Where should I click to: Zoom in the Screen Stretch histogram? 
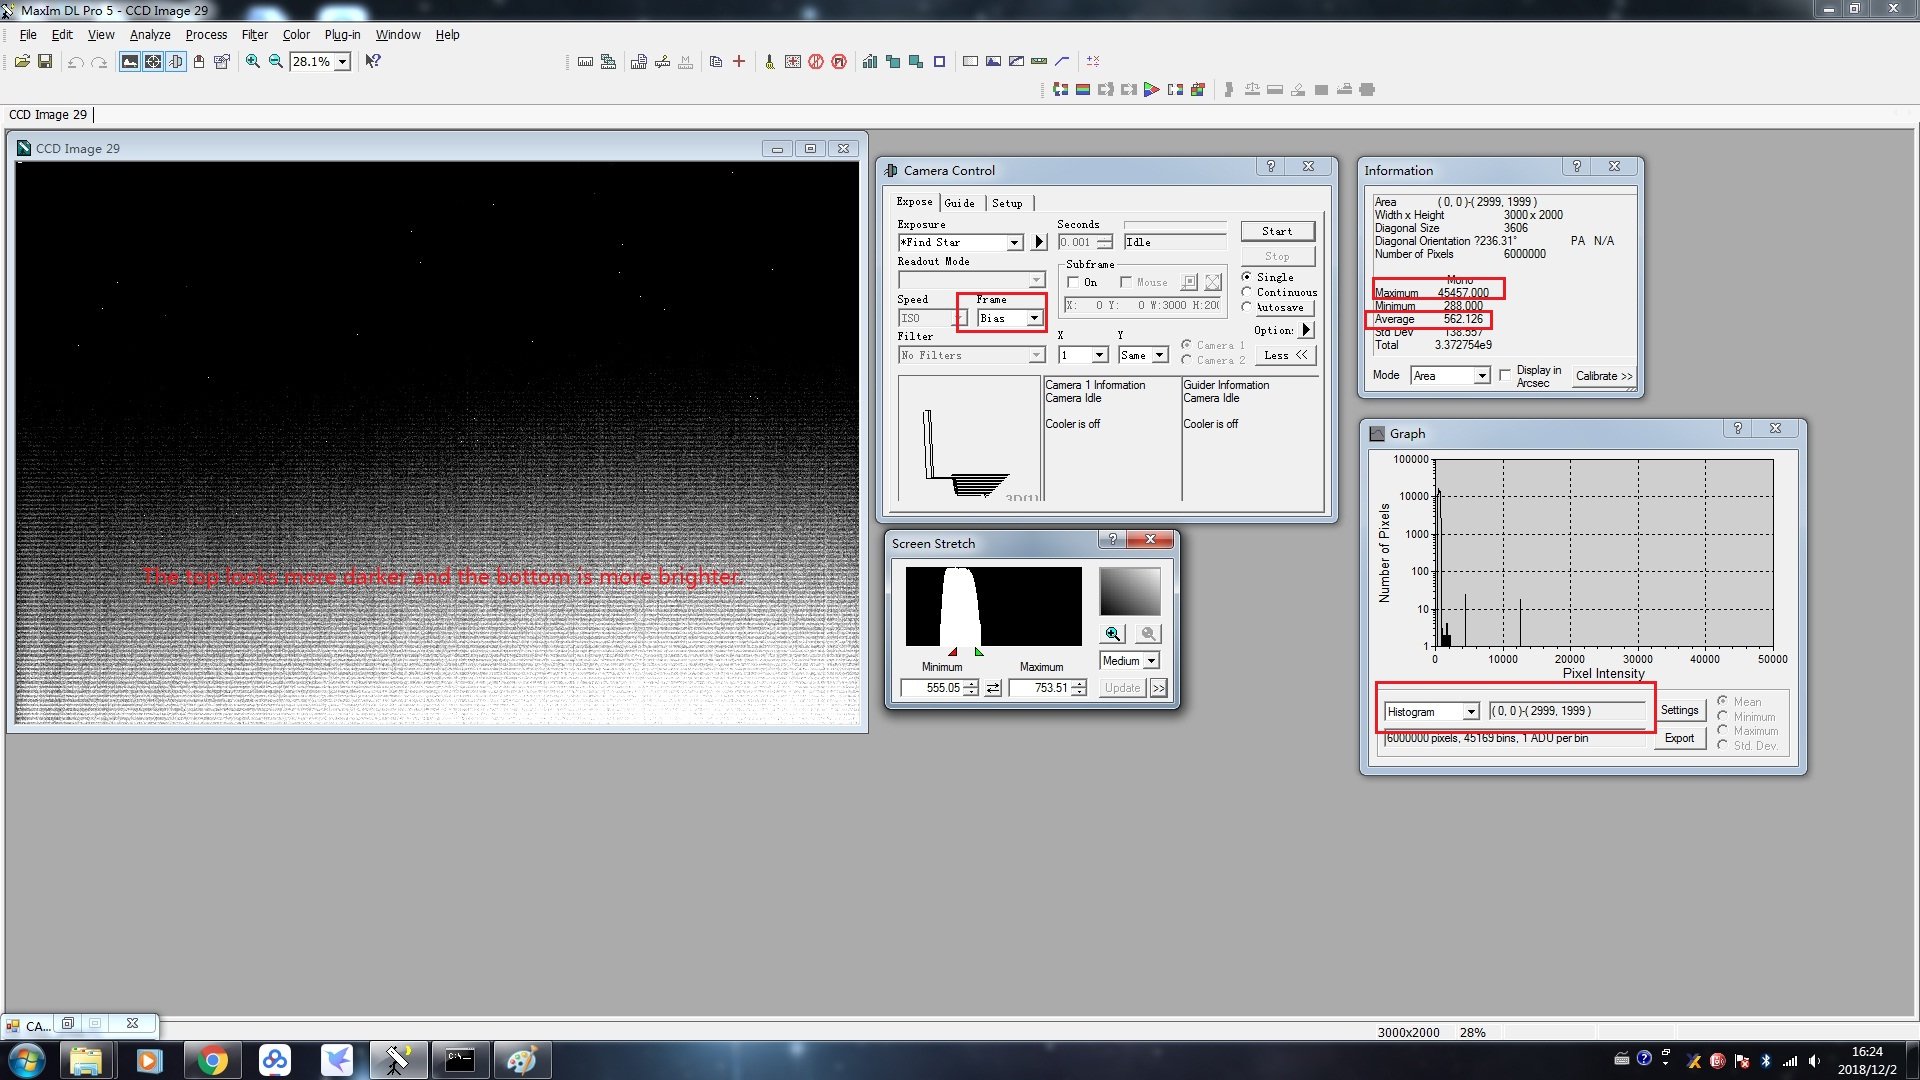click(x=1113, y=634)
